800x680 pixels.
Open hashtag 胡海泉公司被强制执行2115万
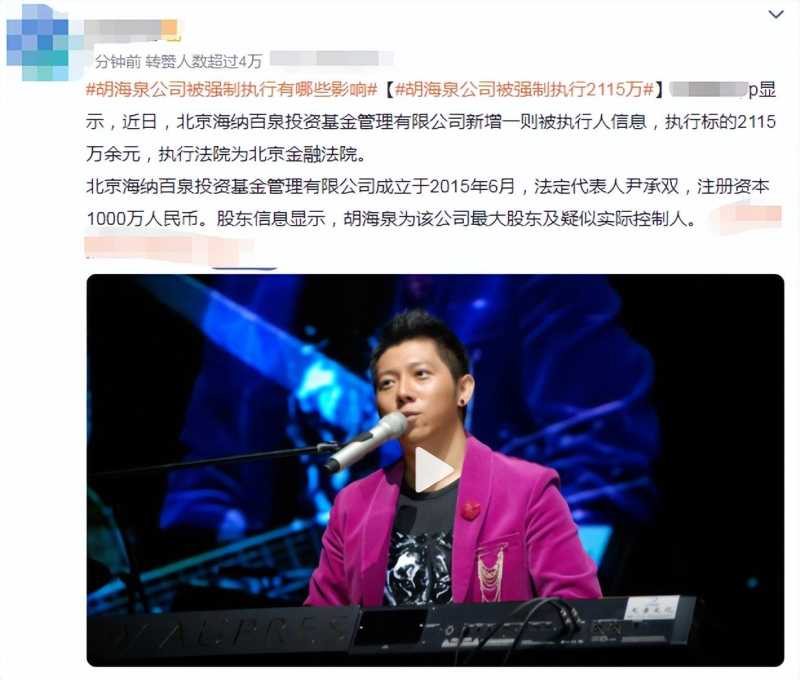click(524, 90)
